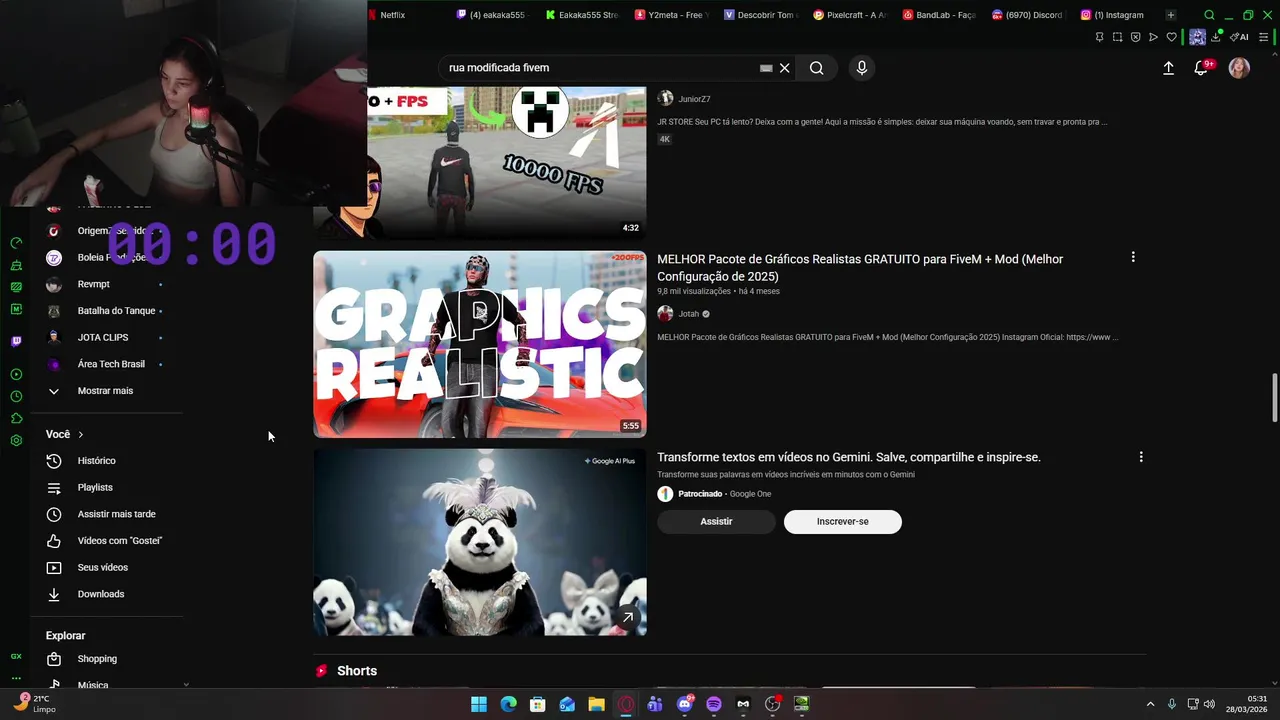Click the upload/create arrow icon

1168,68
